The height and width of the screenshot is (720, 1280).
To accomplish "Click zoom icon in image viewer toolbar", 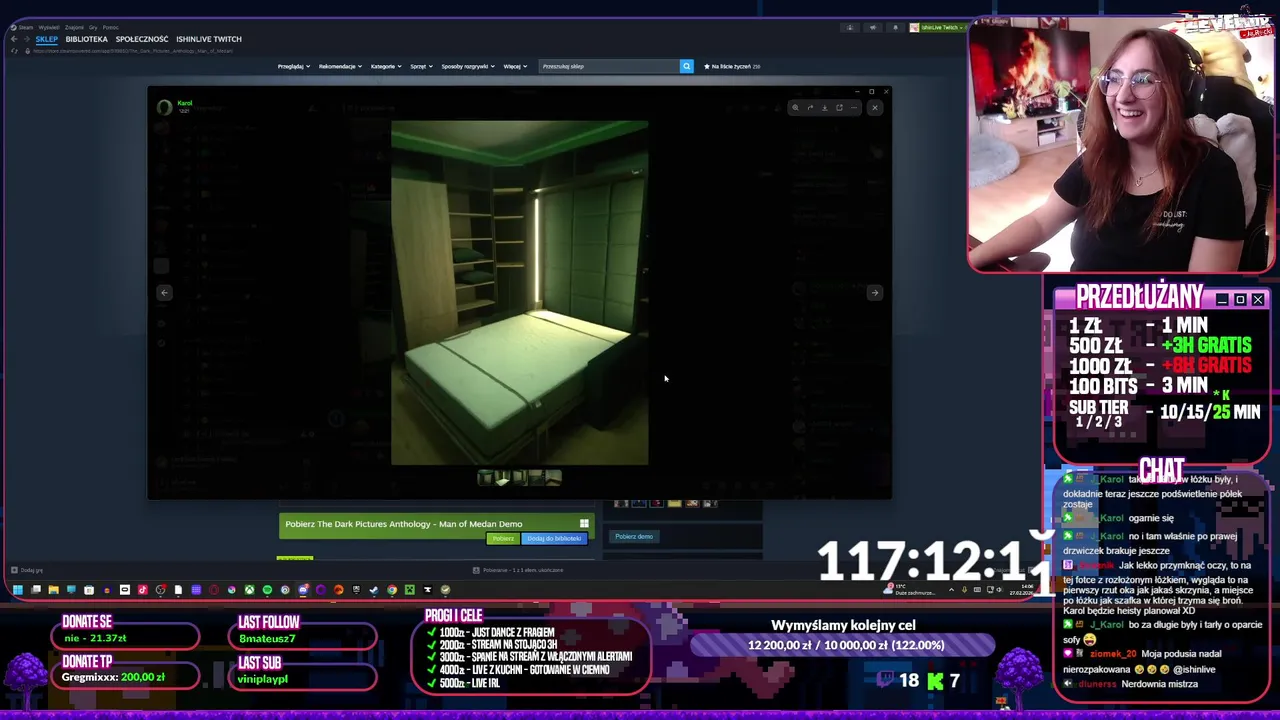I will (795, 107).
